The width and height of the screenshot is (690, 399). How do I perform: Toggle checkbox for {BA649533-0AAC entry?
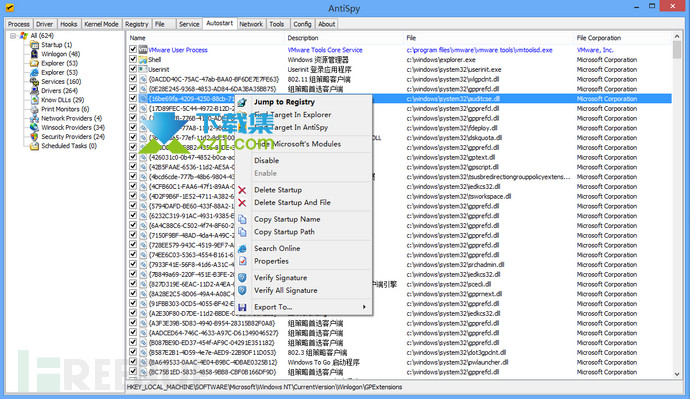point(133,362)
